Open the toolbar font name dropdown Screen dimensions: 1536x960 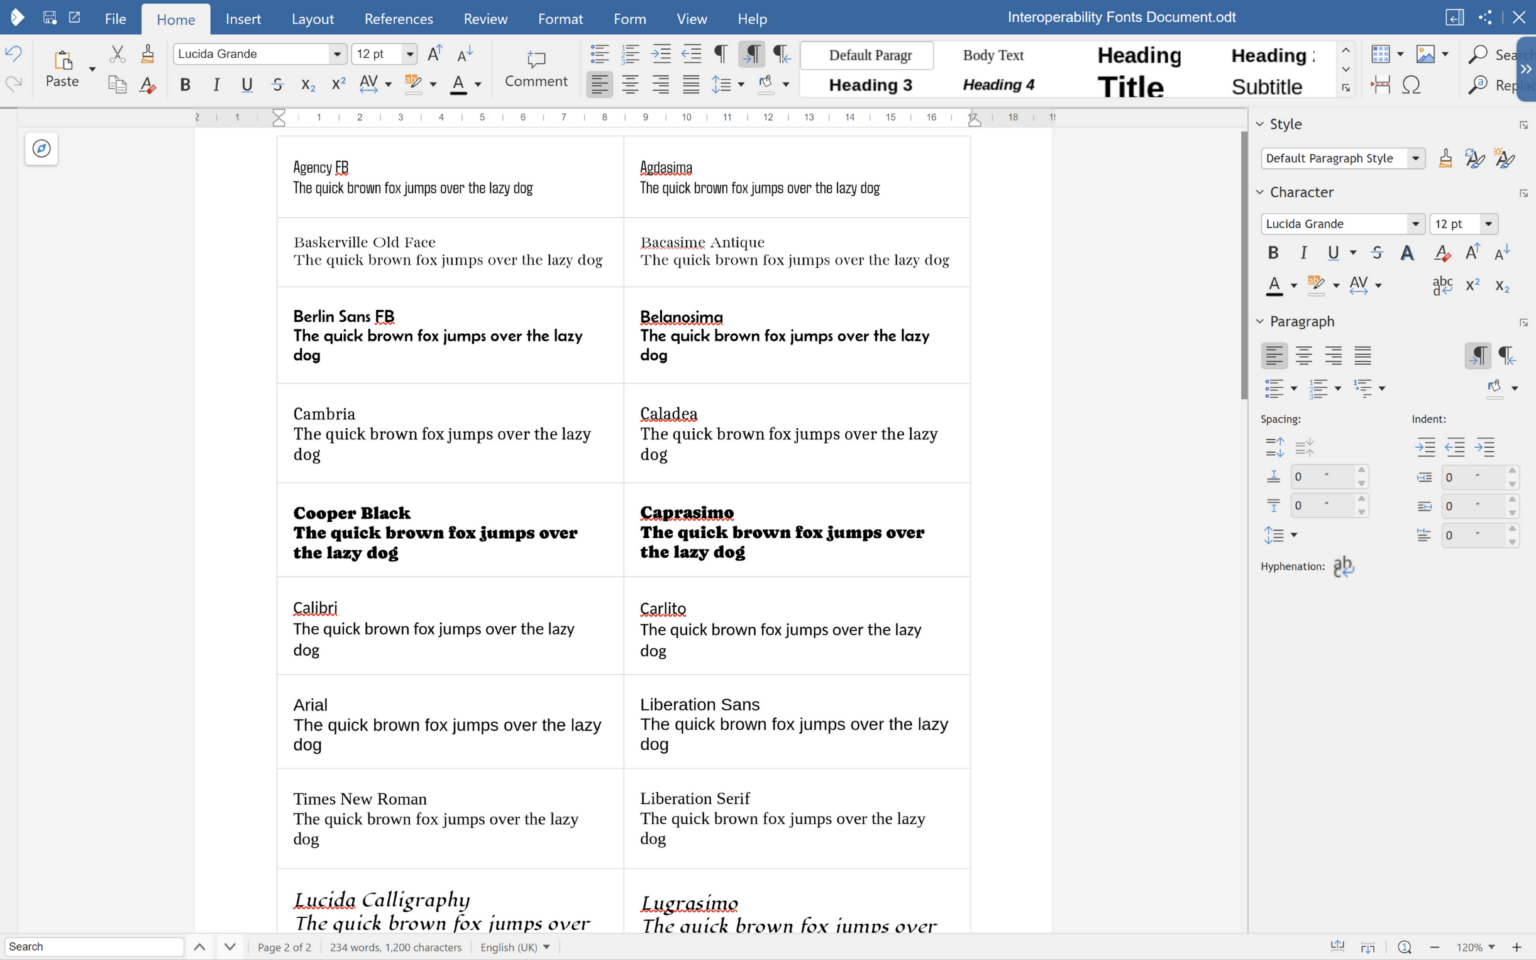(337, 54)
